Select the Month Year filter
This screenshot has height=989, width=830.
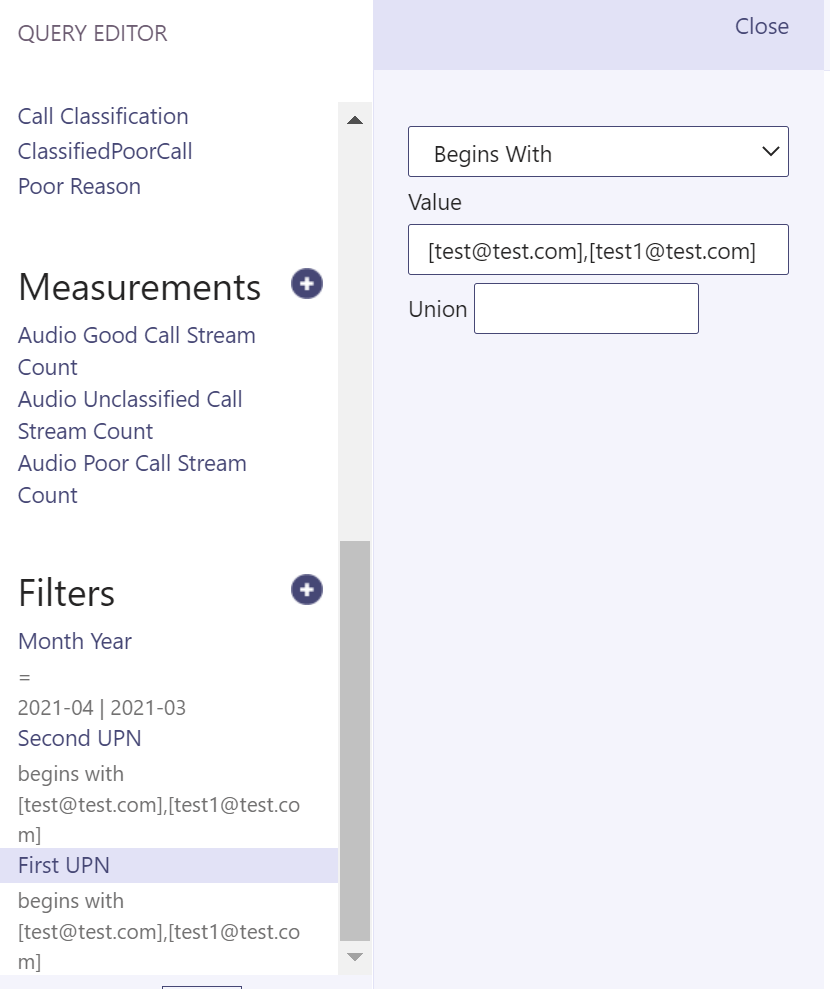coord(74,641)
